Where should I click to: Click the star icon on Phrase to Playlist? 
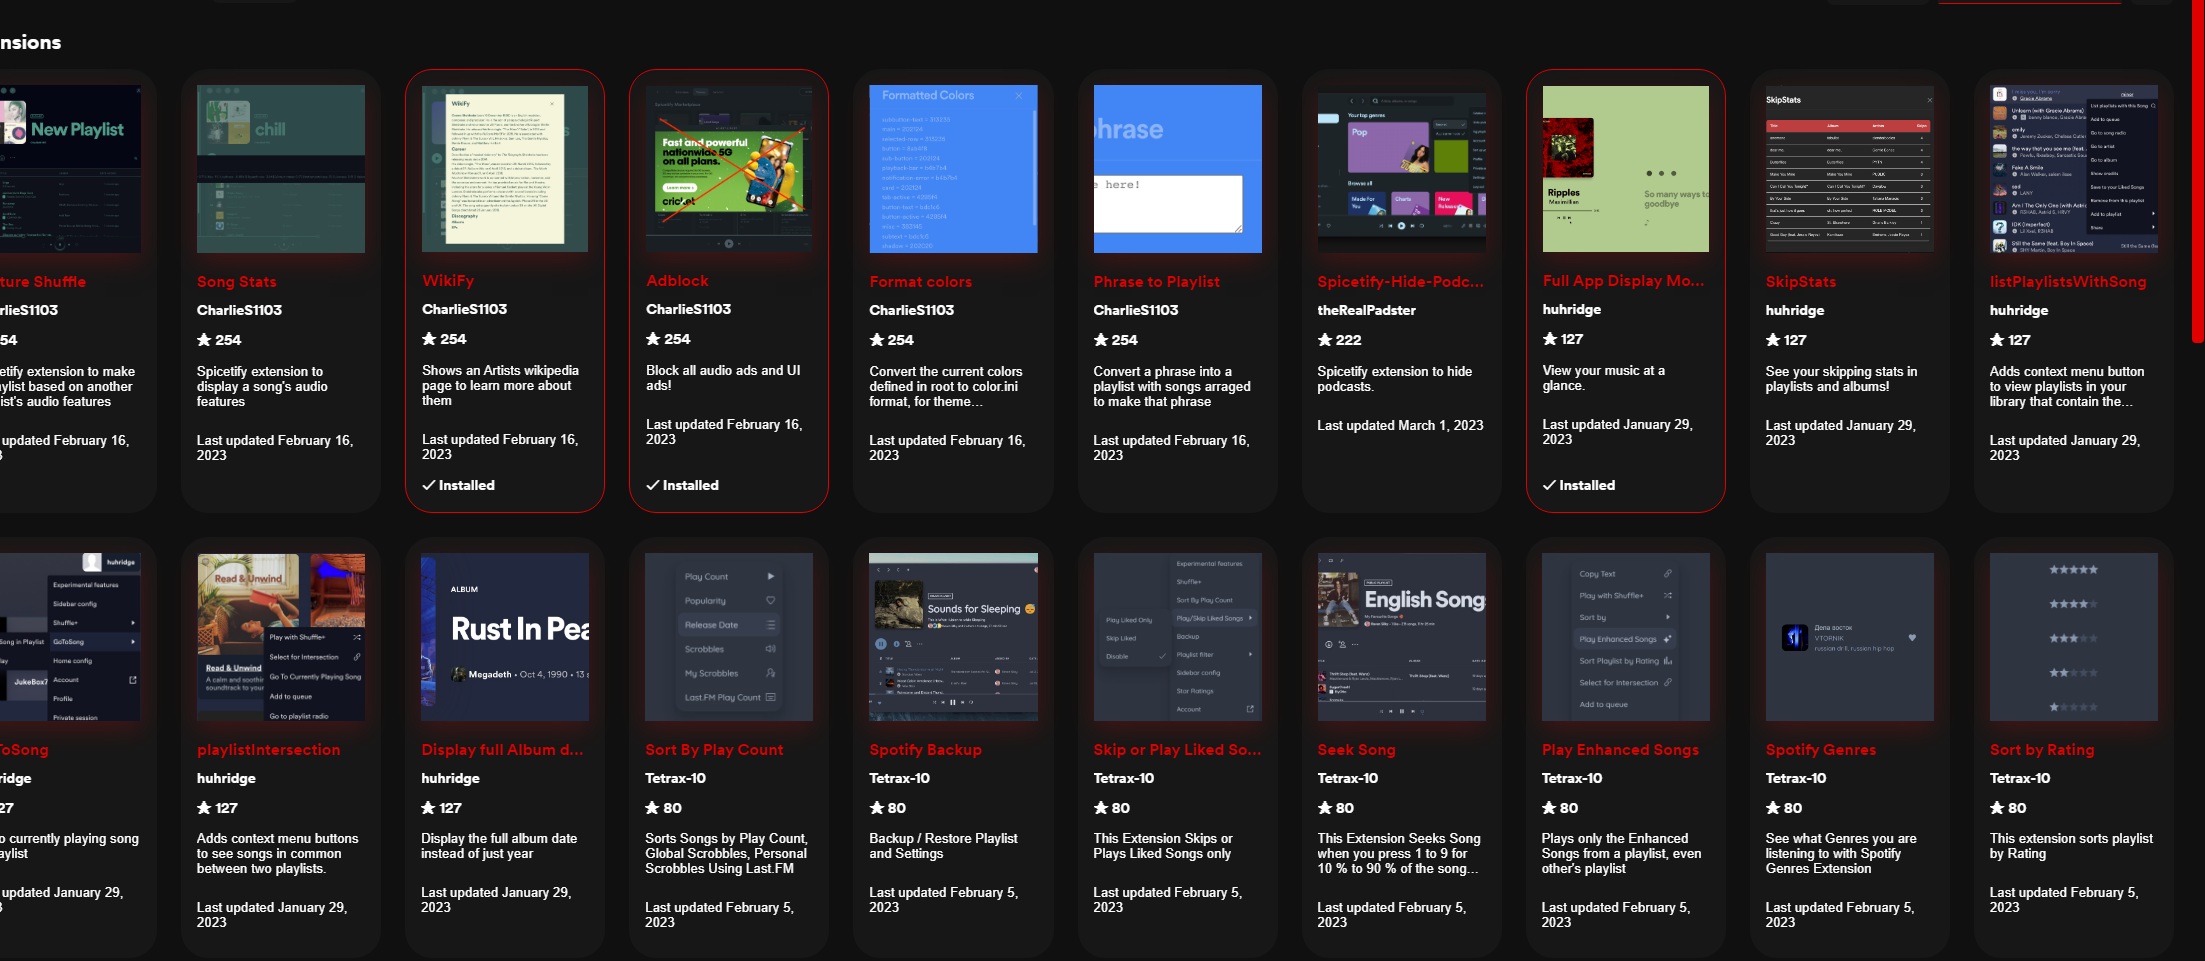coord(1101,339)
